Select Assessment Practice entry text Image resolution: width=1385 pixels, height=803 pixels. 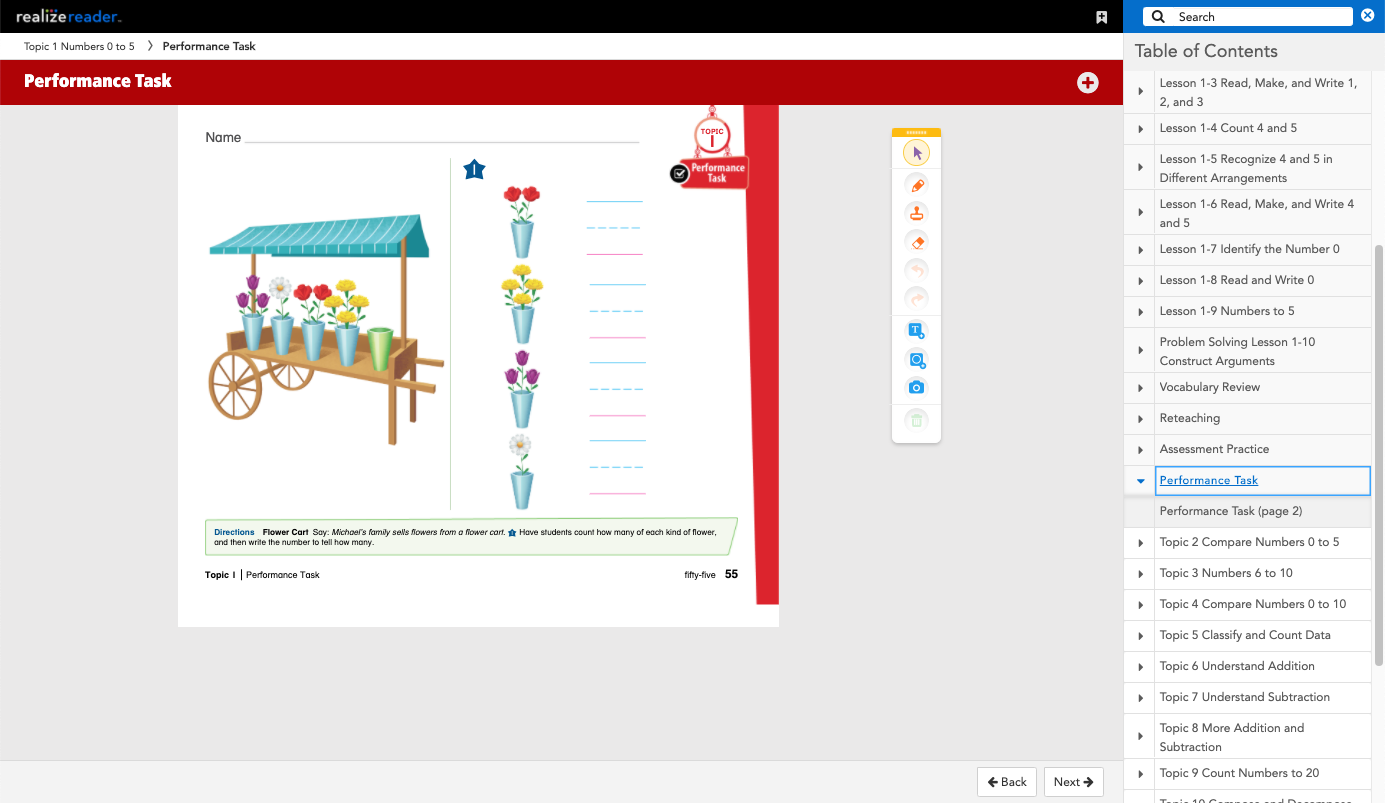pos(1214,449)
